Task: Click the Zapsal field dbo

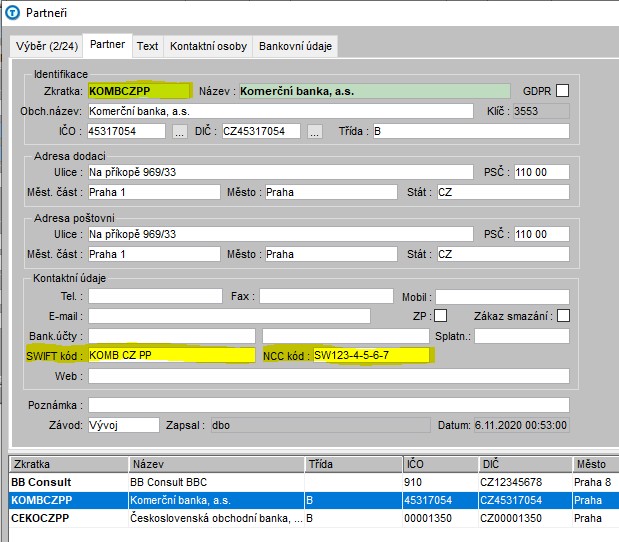Action: pyautogui.click(x=321, y=425)
